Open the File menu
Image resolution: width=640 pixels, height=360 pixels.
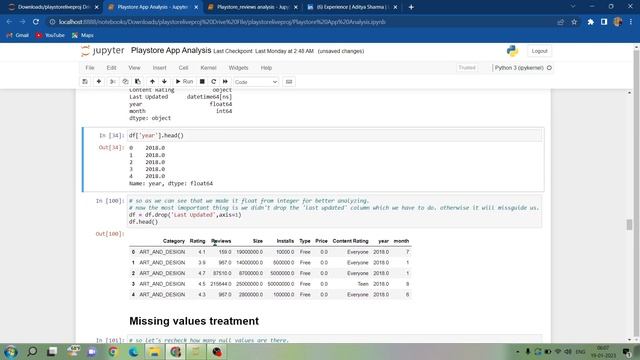tap(90, 68)
